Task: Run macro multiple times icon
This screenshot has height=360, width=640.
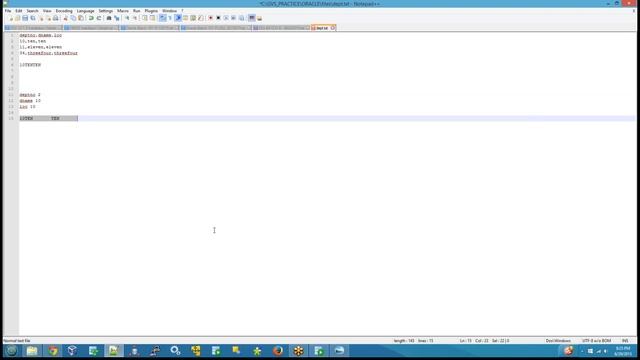Action: point(234,18)
